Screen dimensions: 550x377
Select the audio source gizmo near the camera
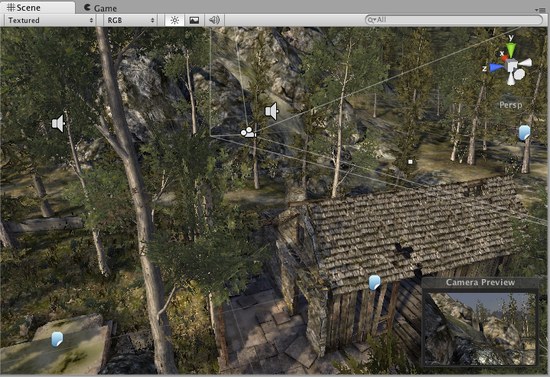271,112
